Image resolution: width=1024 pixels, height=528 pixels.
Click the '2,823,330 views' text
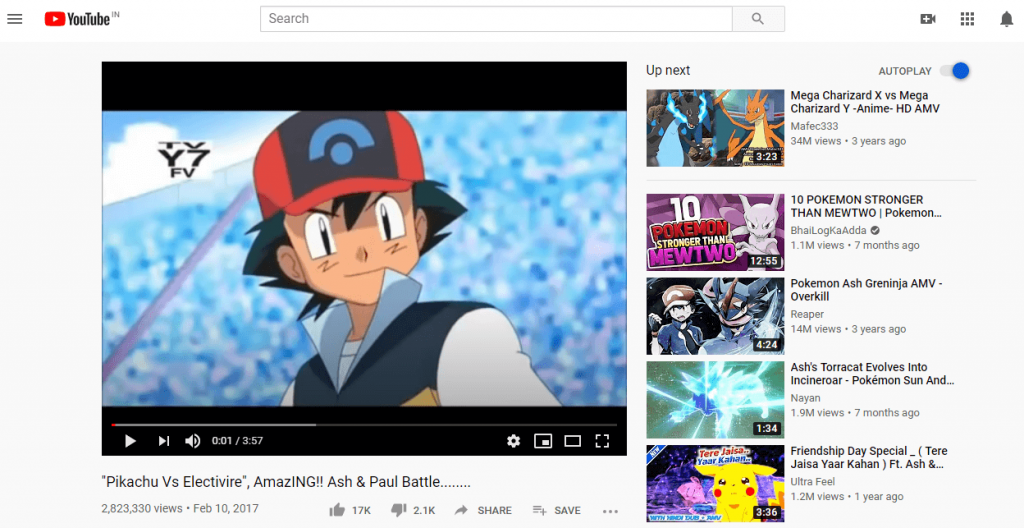point(142,508)
